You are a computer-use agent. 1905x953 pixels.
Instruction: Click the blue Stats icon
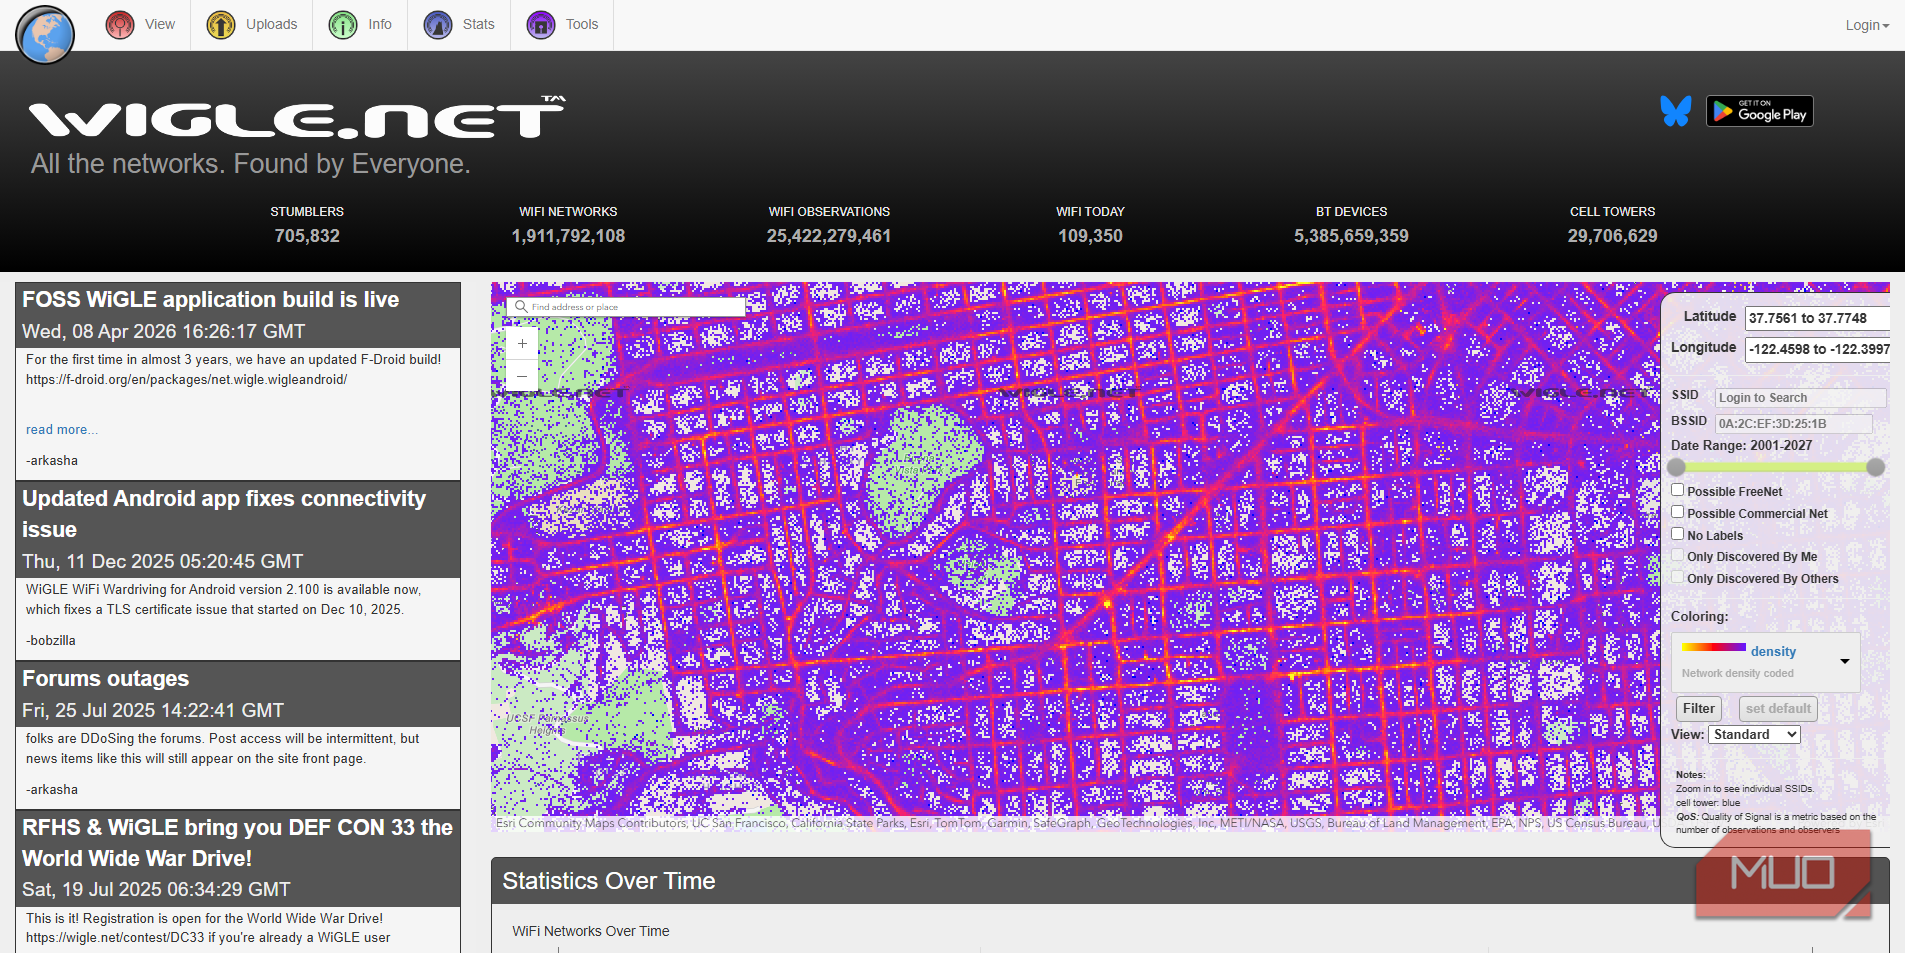tap(438, 25)
